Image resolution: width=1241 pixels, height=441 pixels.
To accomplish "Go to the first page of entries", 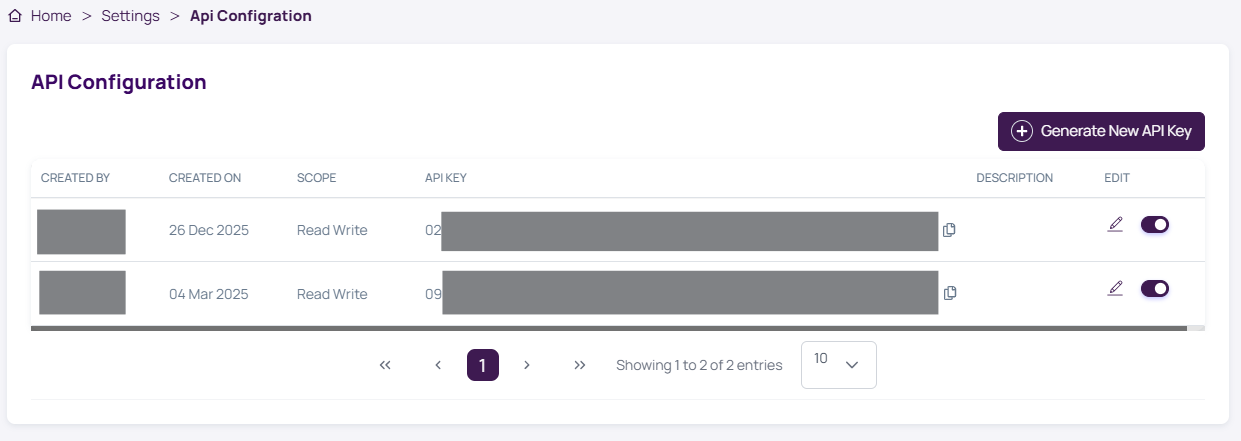I will click(x=385, y=365).
